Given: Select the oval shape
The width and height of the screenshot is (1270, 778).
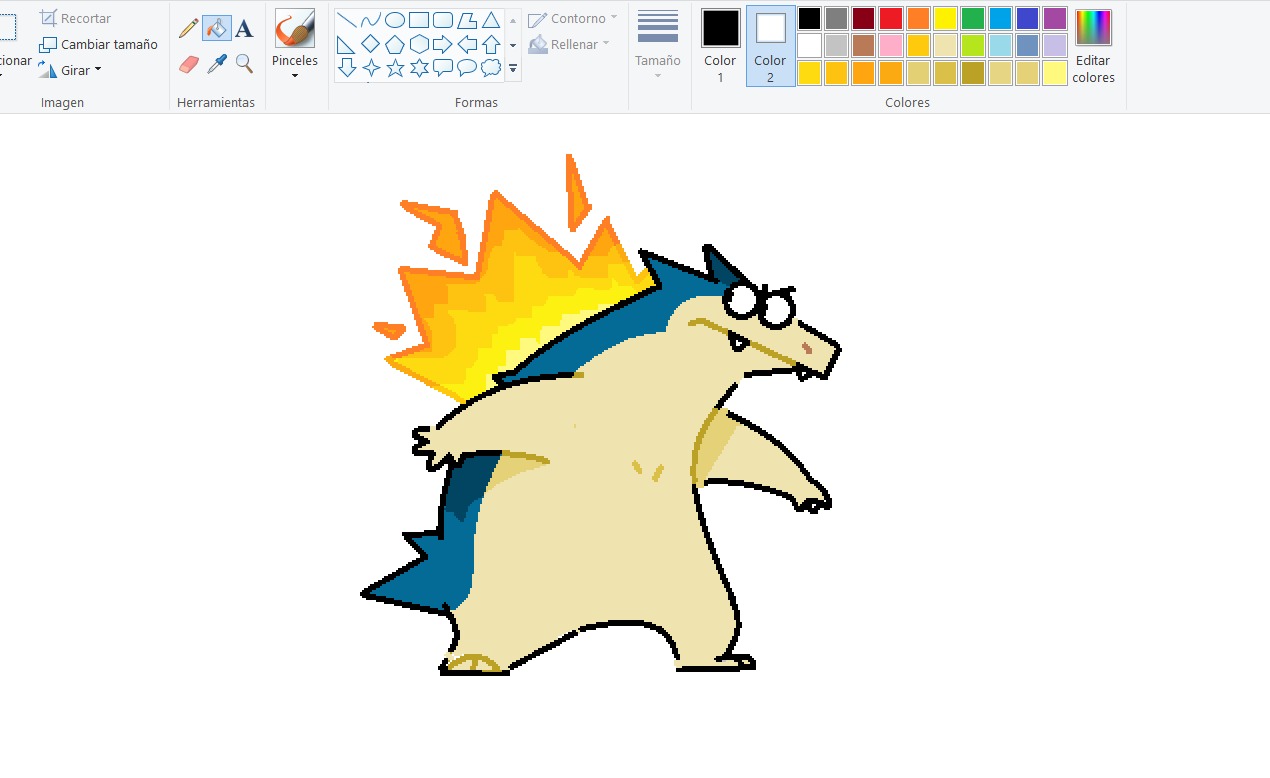Looking at the screenshot, I should tap(395, 19).
